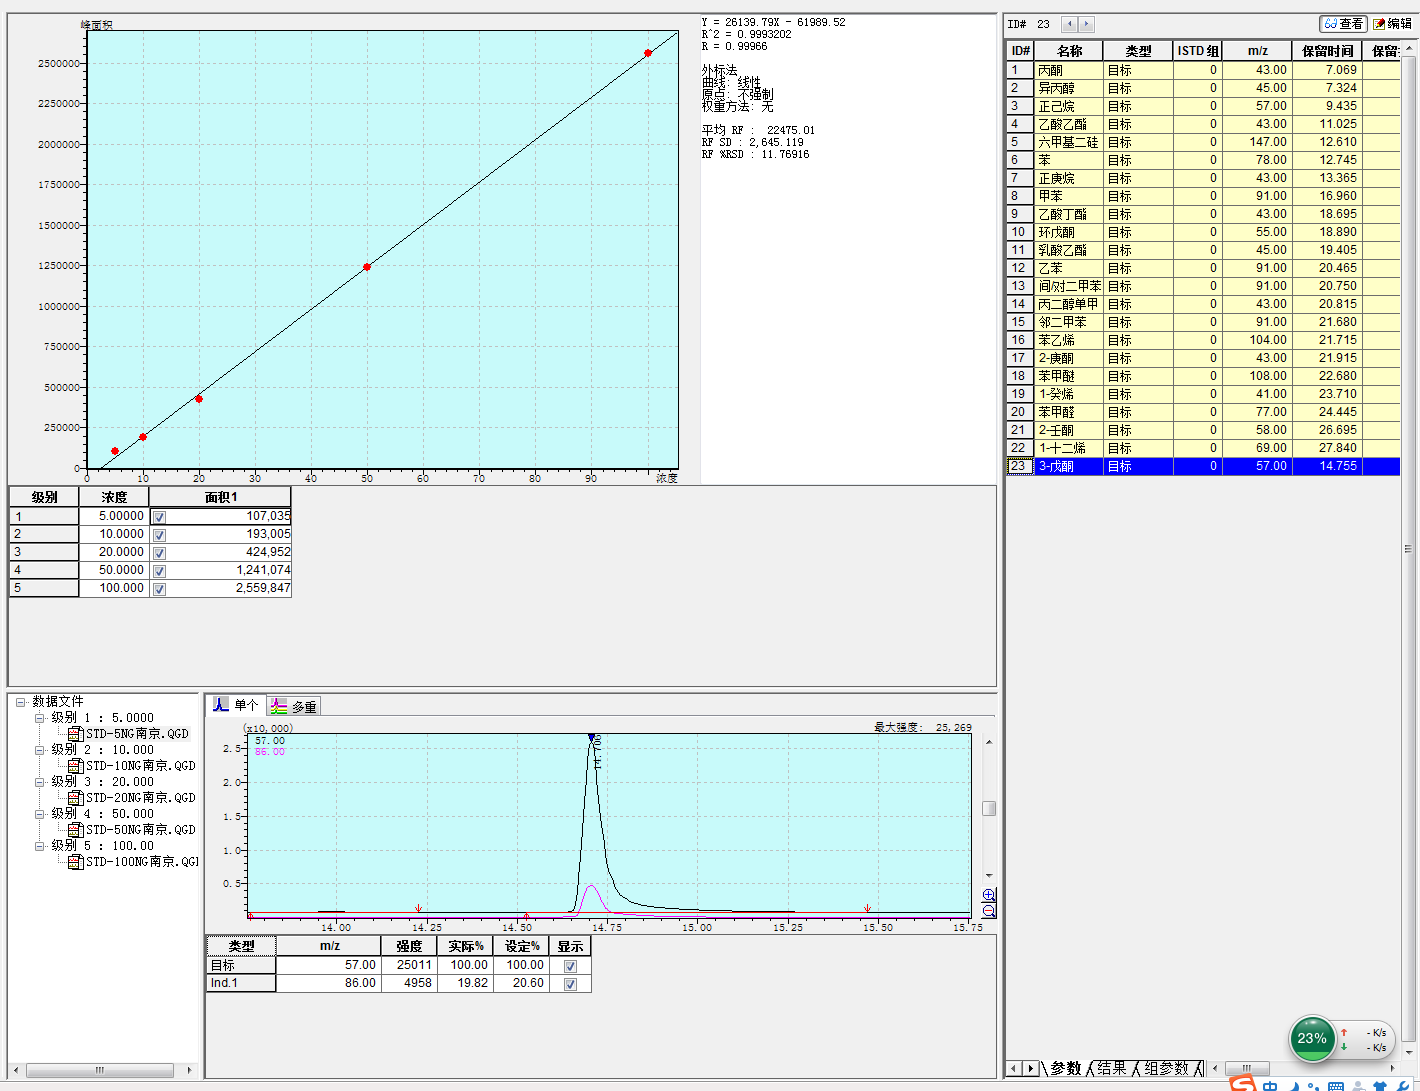This screenshot has height=1091, width=1420.
Task: Open Sogou wrench settings icon
Action: (x=1403, y=1087)
